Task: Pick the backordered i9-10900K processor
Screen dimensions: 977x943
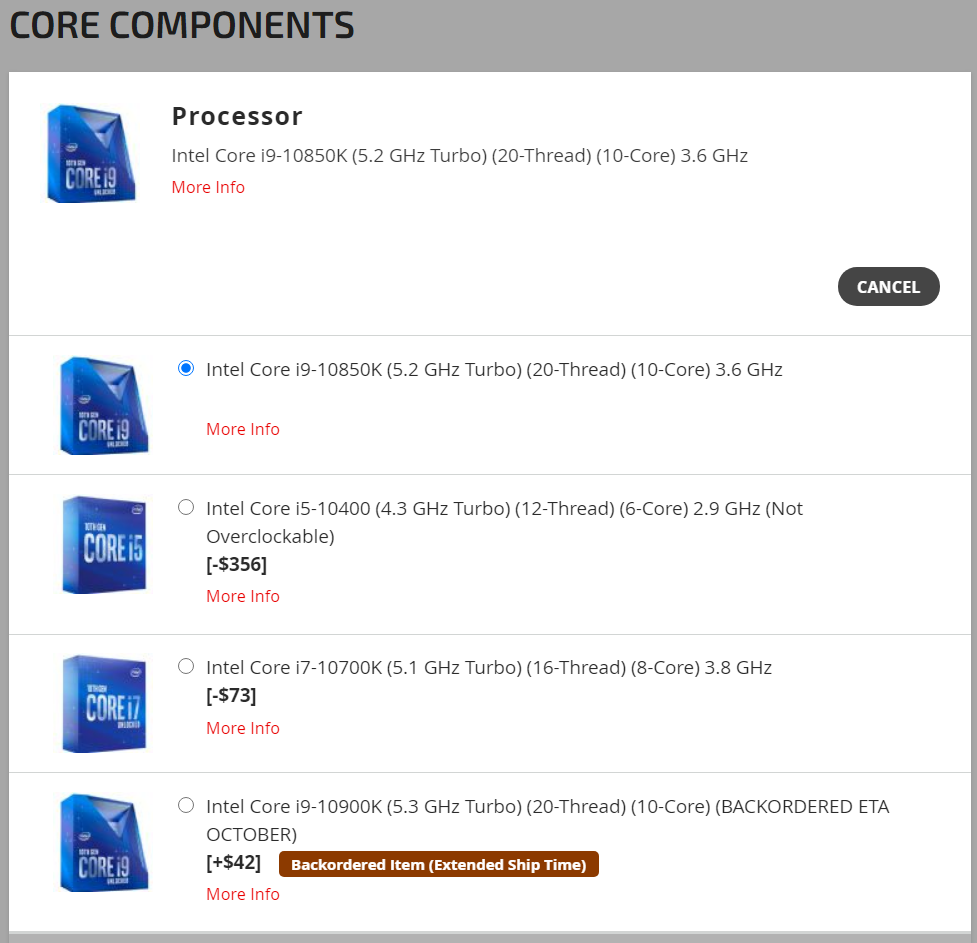Action: (x=186, y=805)
